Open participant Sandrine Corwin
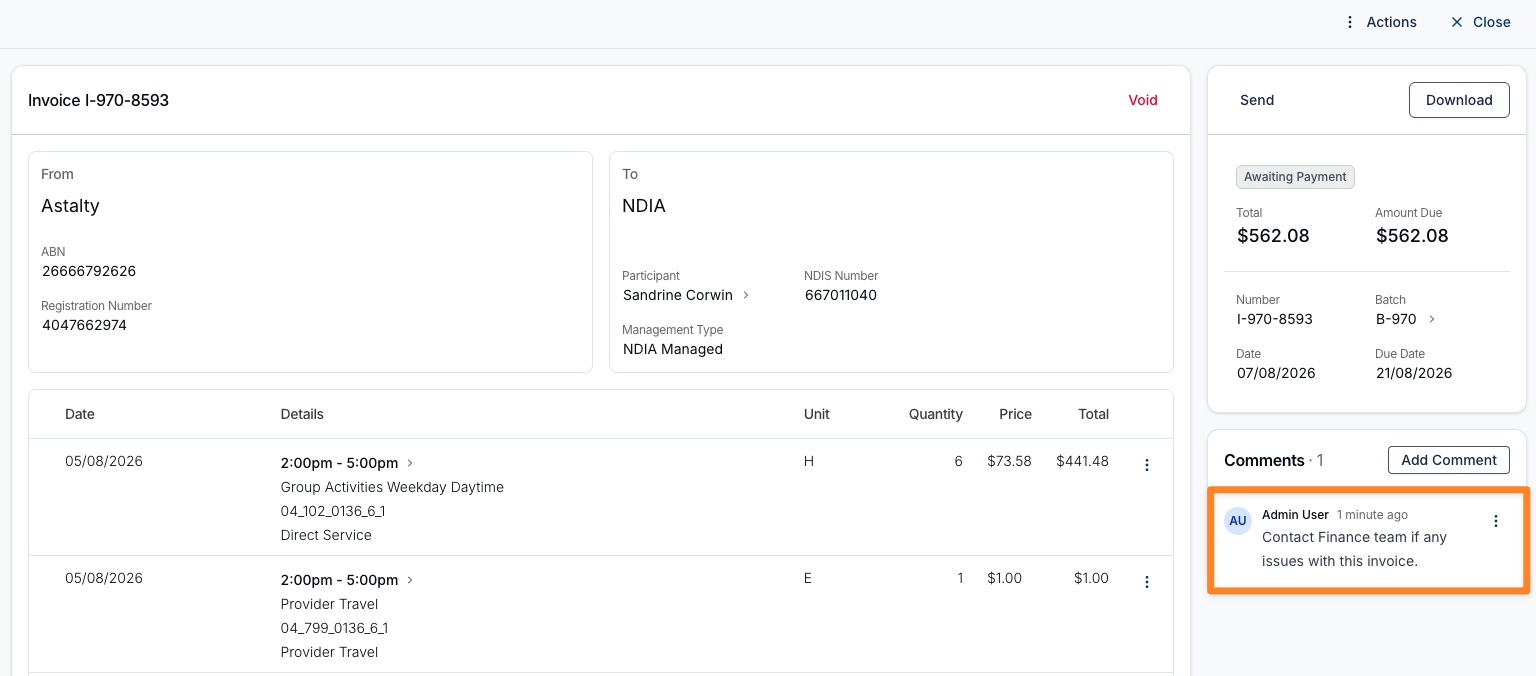The height and width of the screenshot is (676, 1536). (x=678, y=295)
